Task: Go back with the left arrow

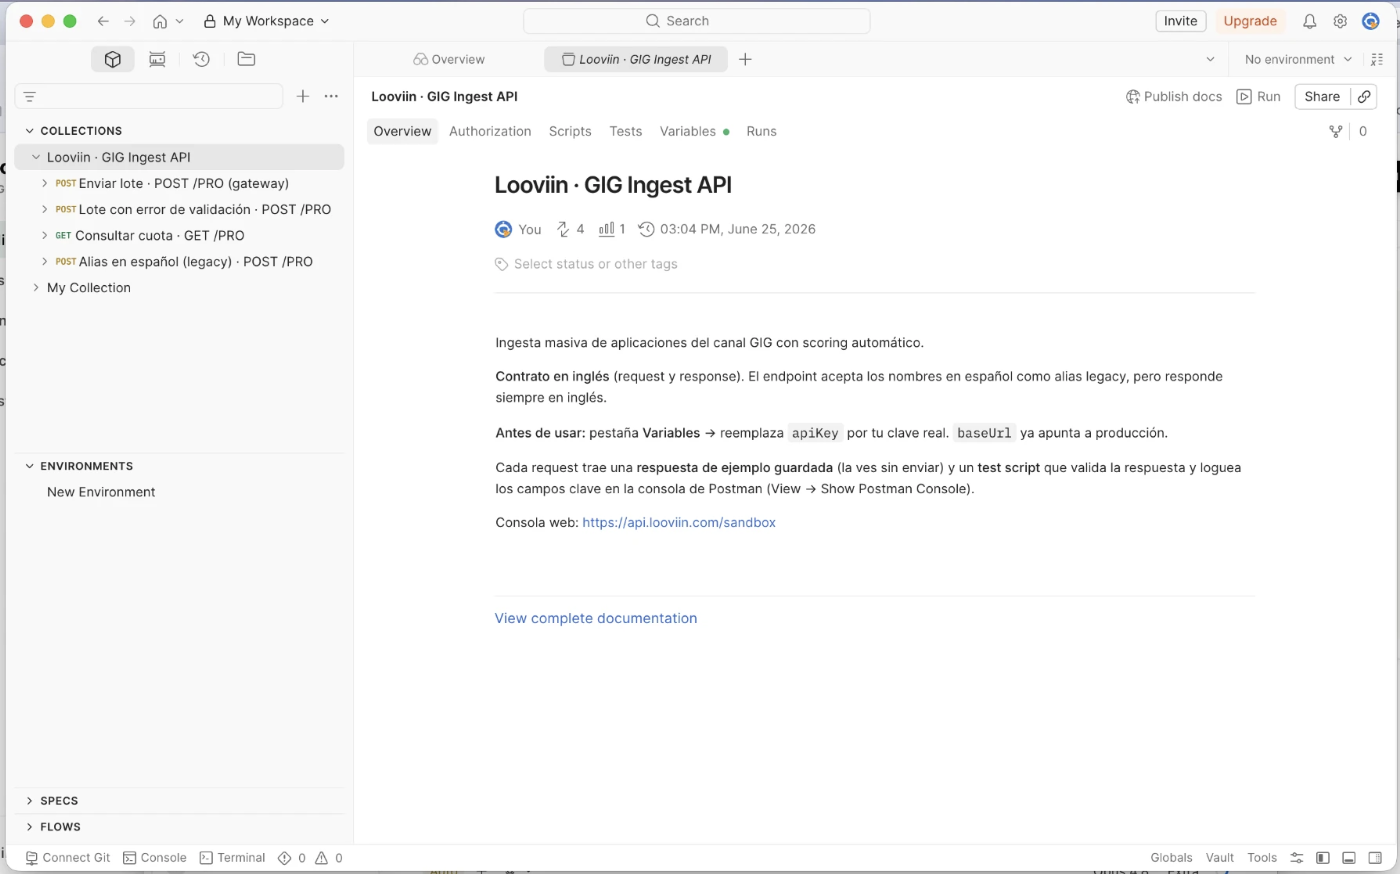Action: coord(103,21)
